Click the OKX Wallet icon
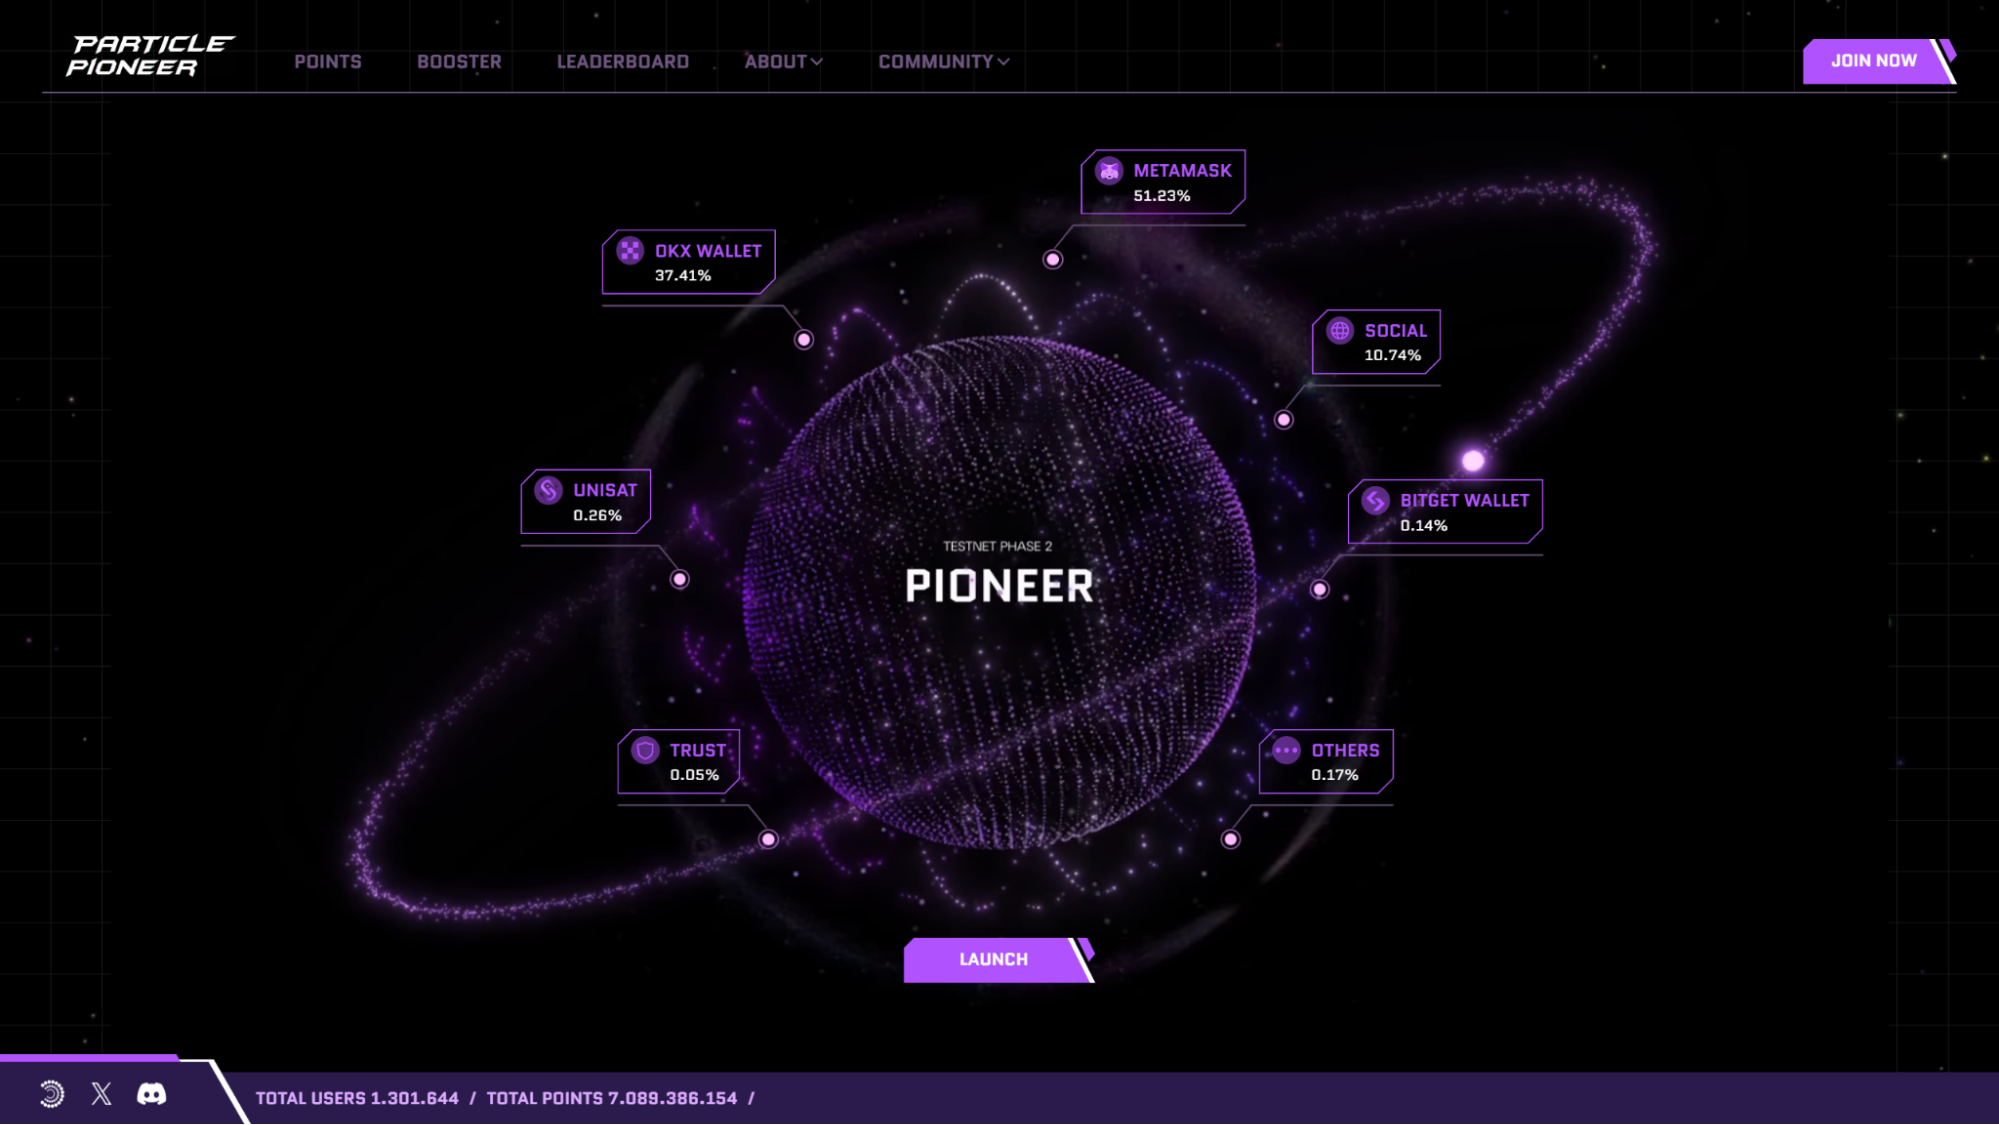Screen dimensions: 1999x1125 [630, 251]
